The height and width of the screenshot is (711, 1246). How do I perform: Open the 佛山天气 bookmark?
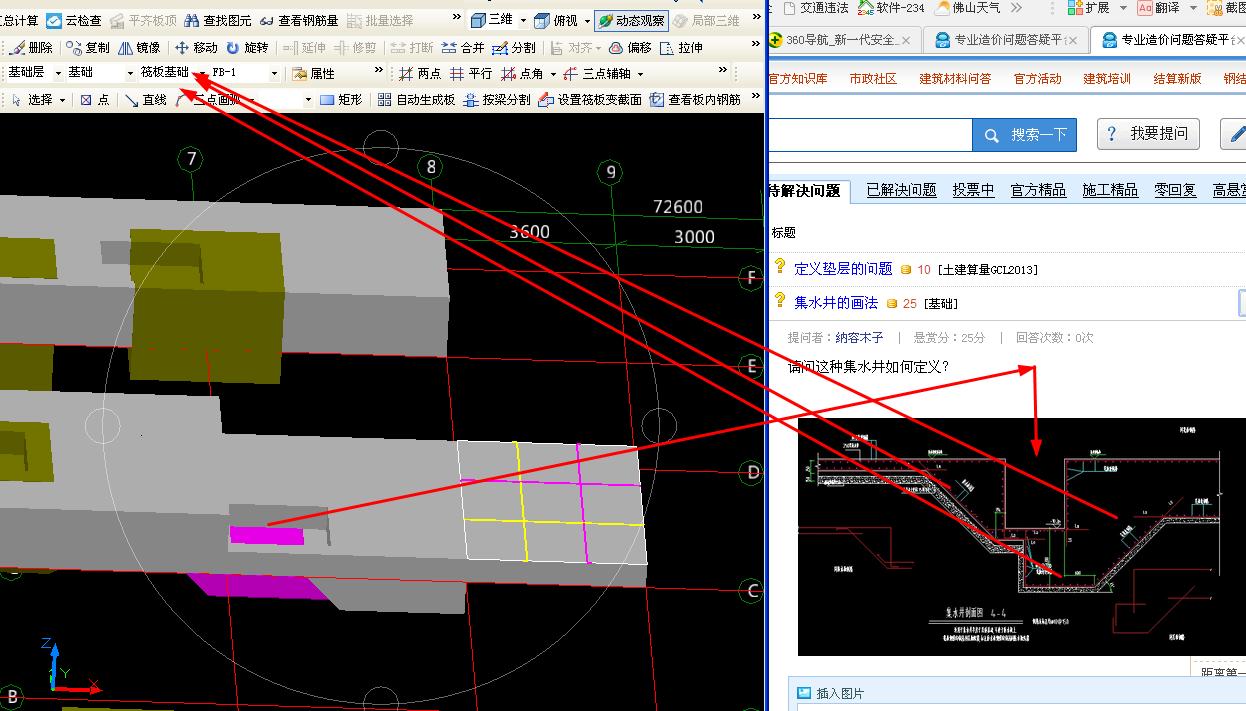point(969,8)
